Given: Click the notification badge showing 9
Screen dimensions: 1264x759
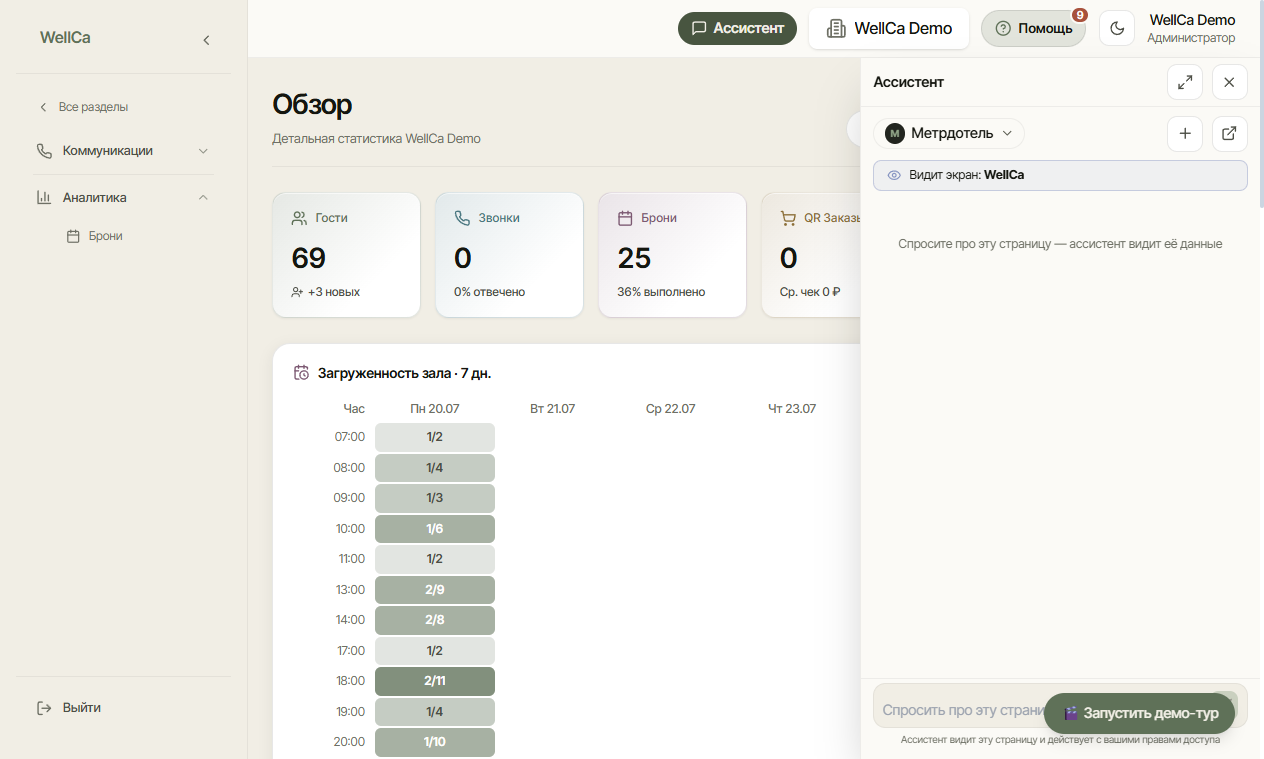Looking at the screenshot, I should point(1080,15).
